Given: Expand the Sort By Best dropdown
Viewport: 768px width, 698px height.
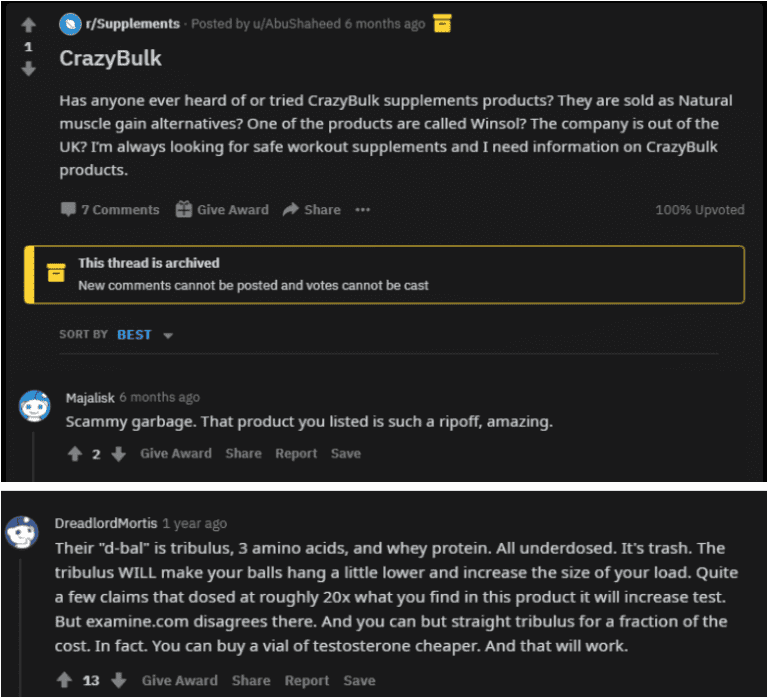Looking at the screenshot, I should click(168, 335).
